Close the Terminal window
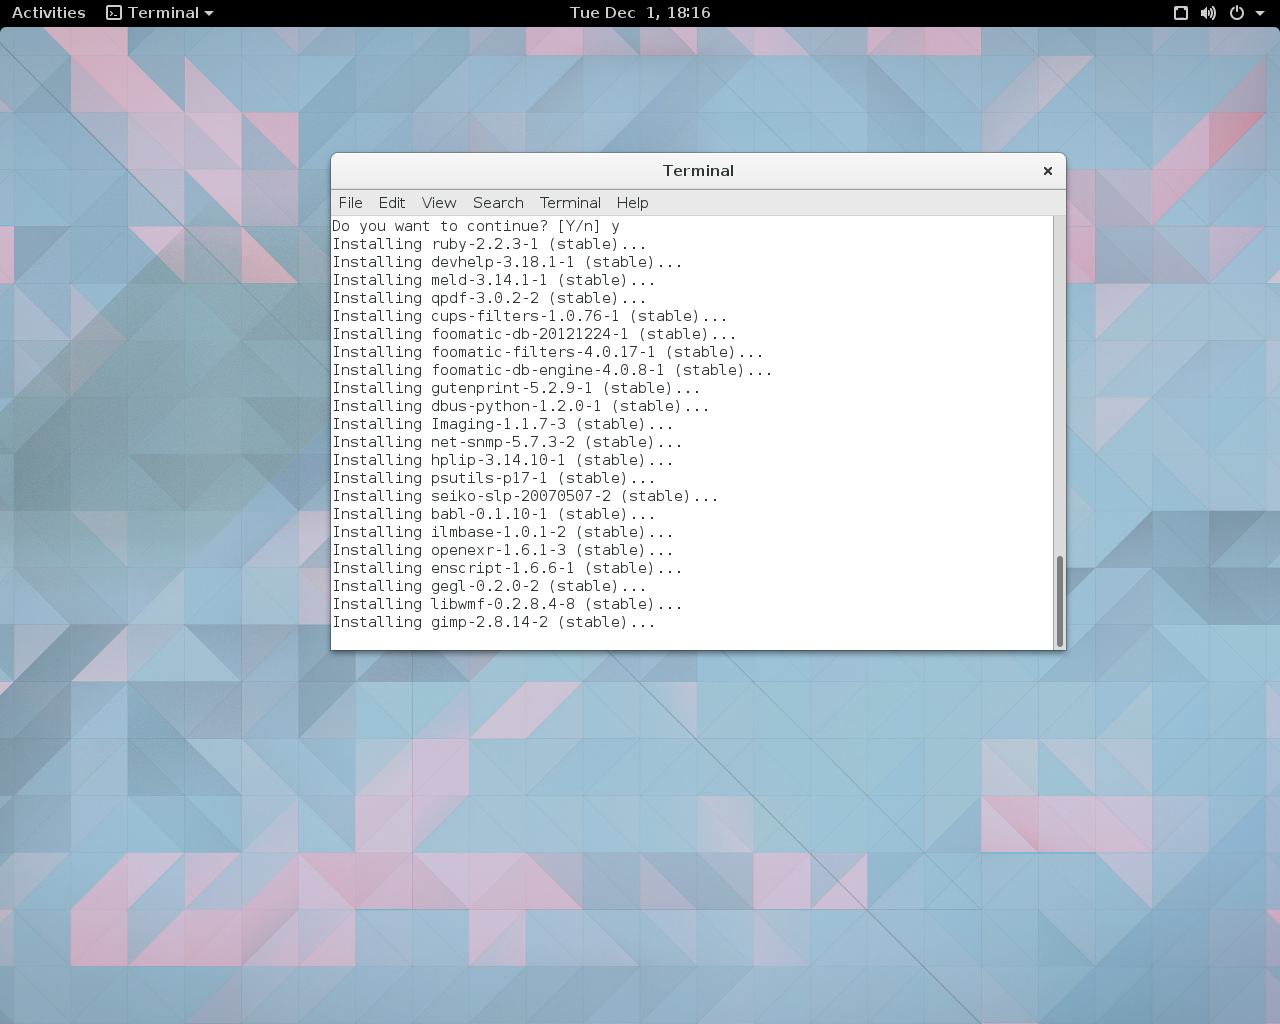Image resolution: width=1280 pixels, height=1024 pixels. [1048, 171]
